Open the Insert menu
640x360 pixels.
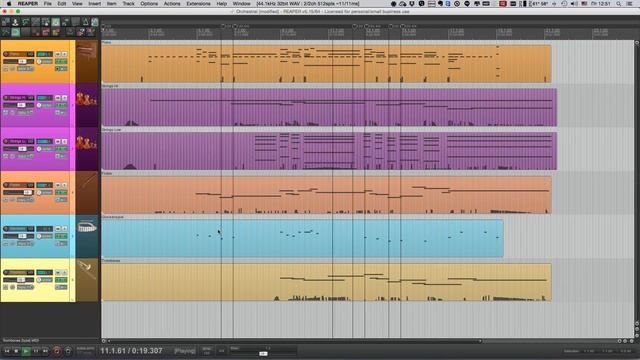pos(95,4)
